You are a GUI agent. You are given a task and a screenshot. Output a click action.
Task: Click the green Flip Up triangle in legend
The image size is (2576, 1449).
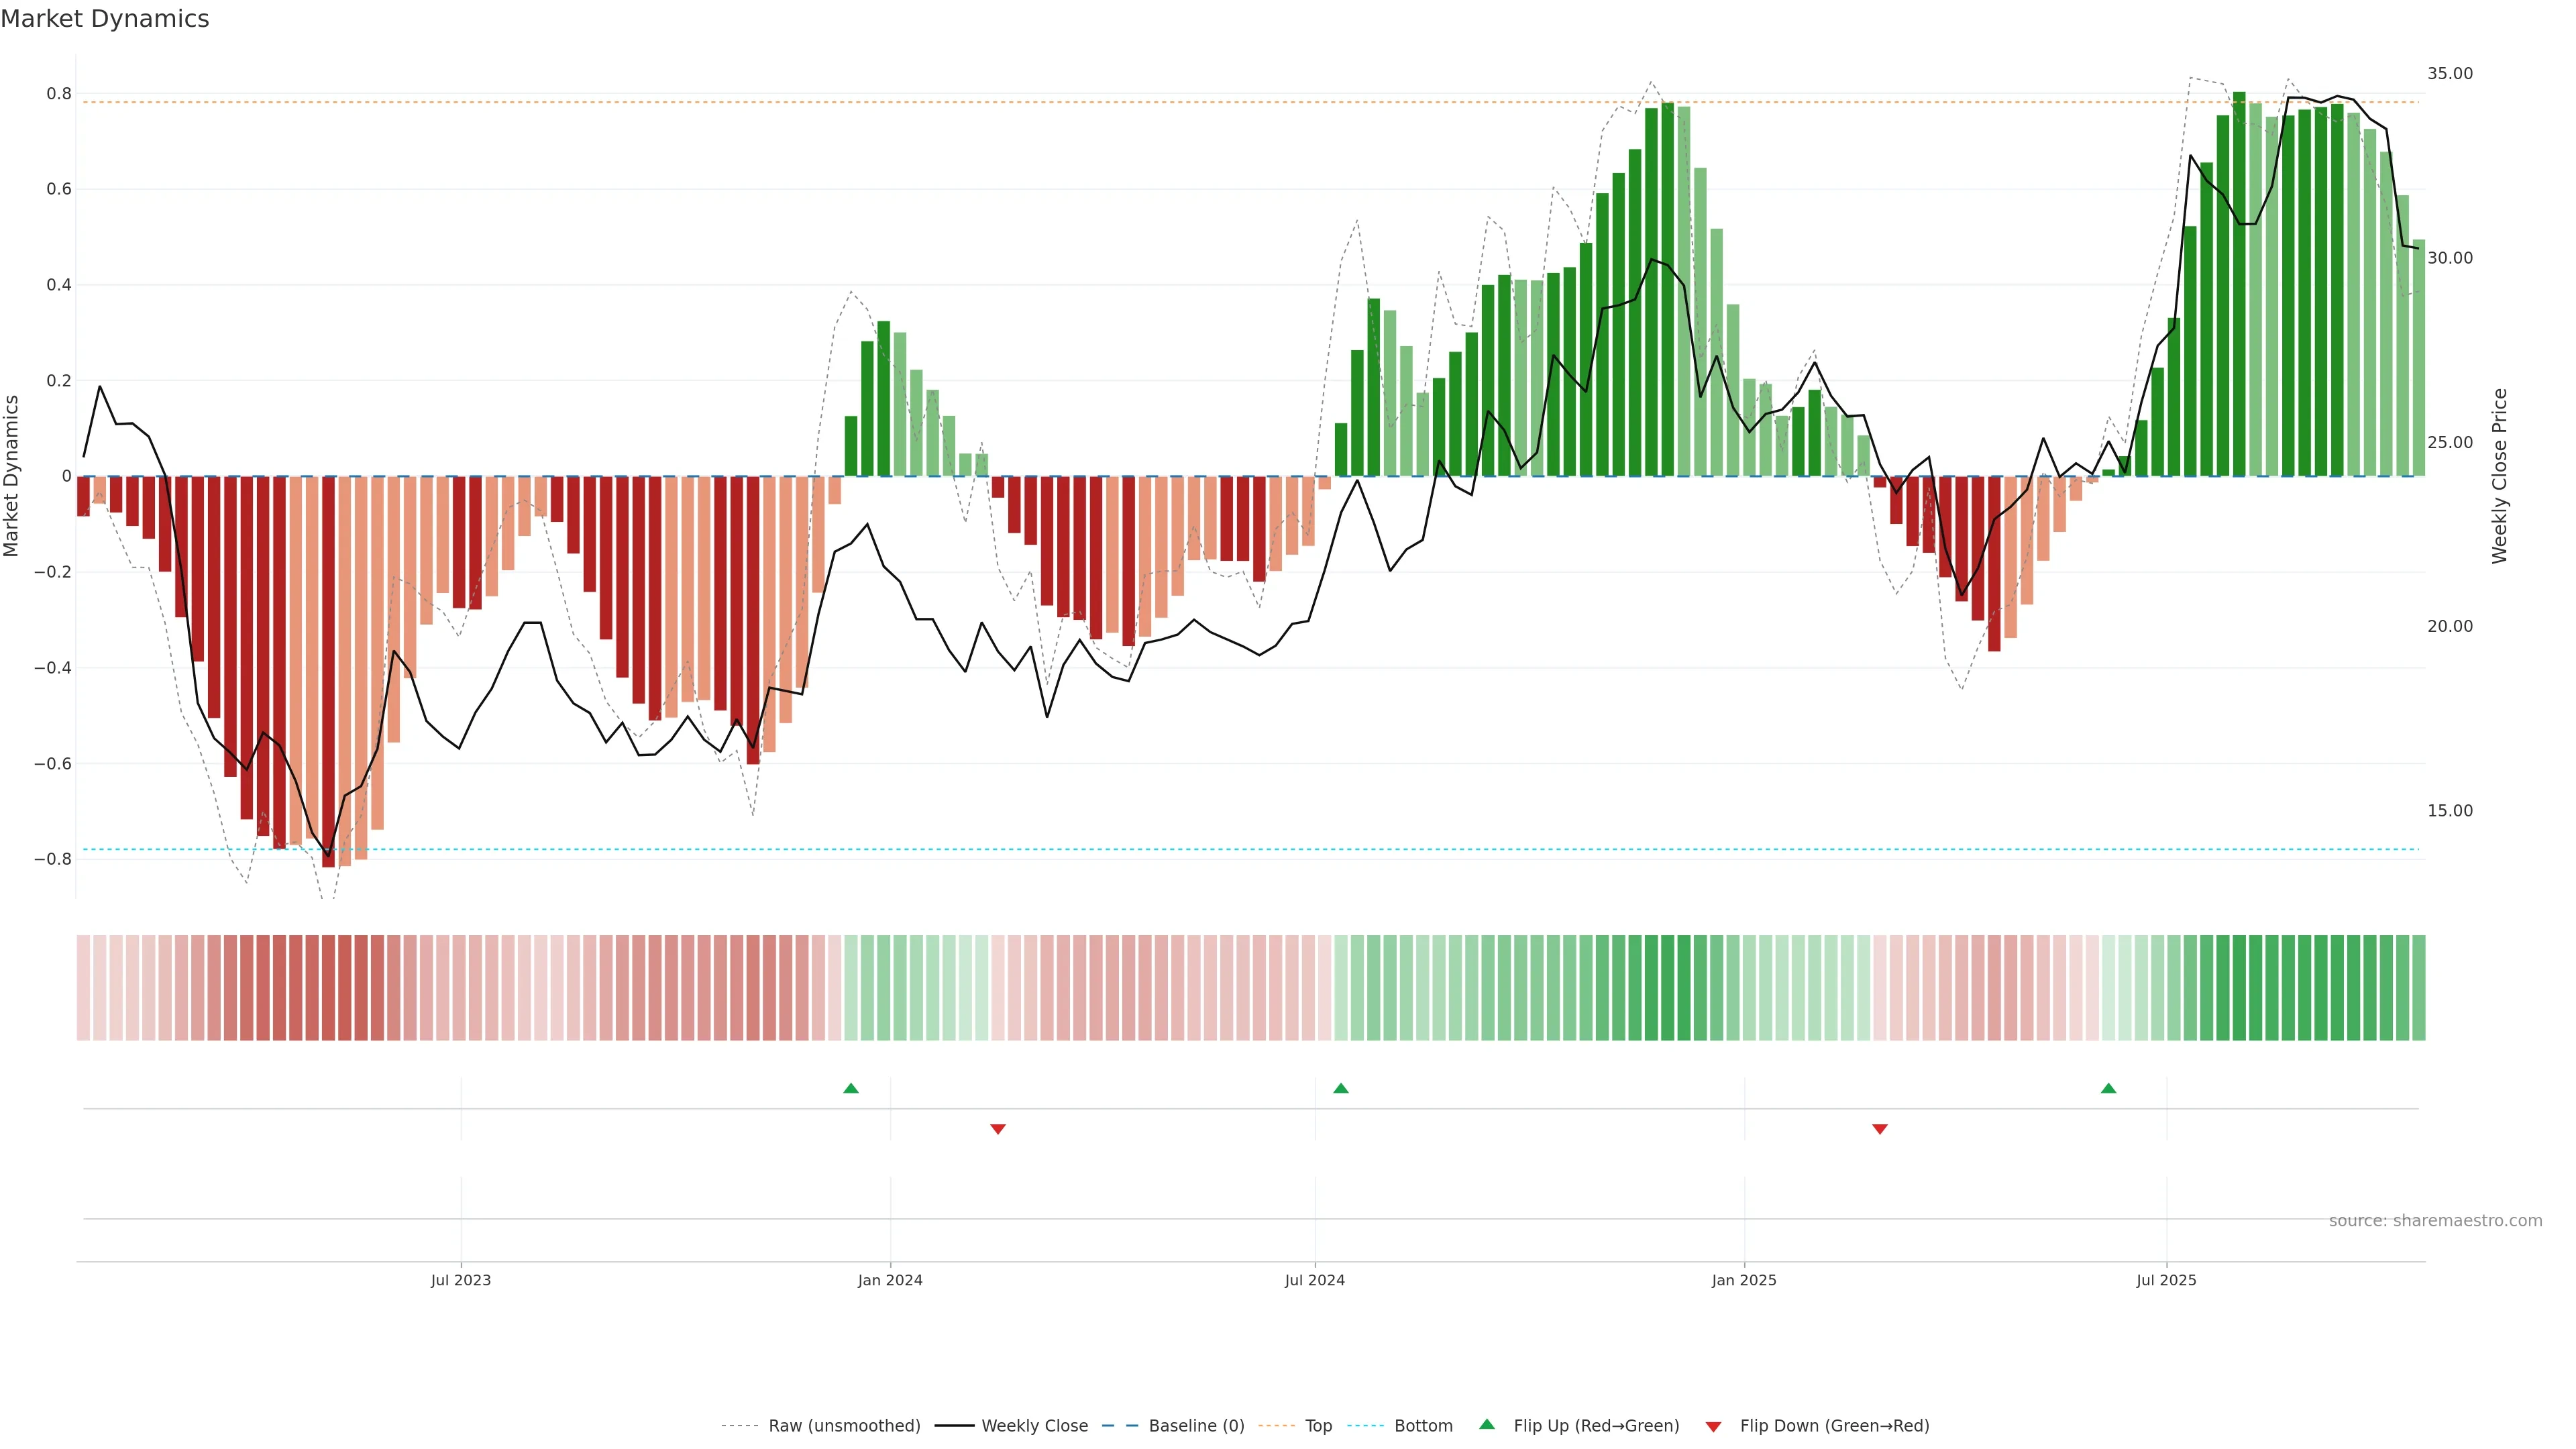[1487, 1424]
